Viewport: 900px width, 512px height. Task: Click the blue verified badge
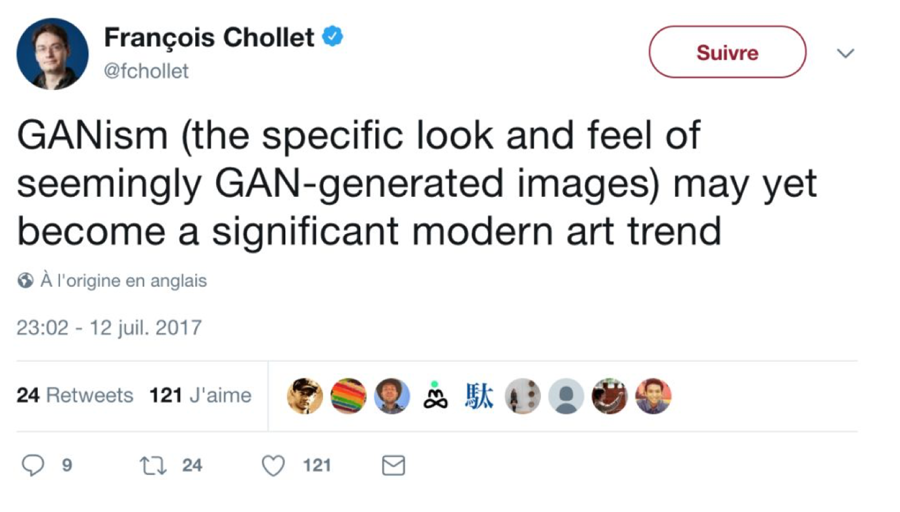[x=333, y=38]
